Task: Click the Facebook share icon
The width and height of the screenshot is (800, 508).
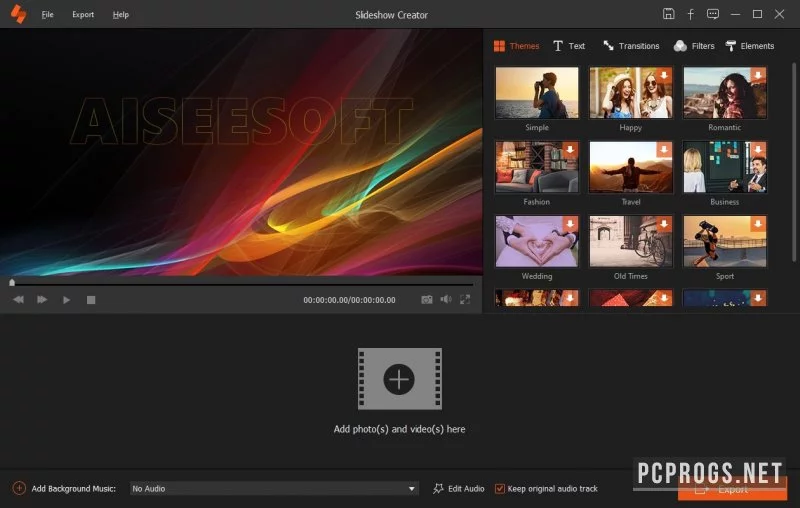Action: point(690,14)
